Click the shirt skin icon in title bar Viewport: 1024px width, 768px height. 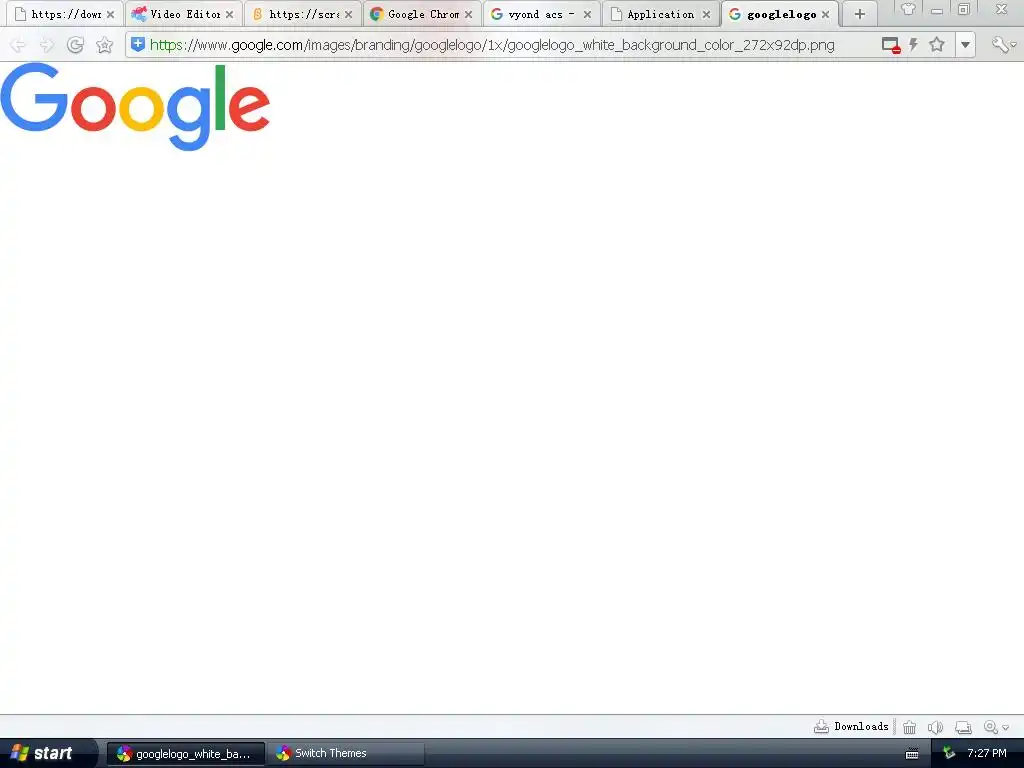(x=908, y=9)
